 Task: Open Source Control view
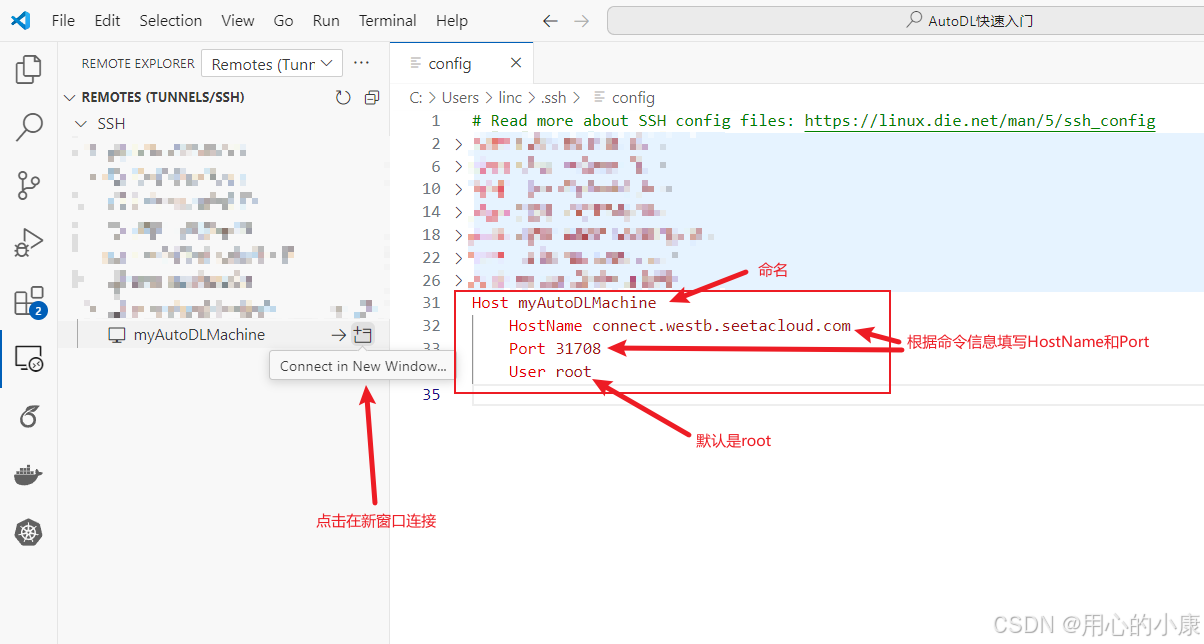pos(29,185)
